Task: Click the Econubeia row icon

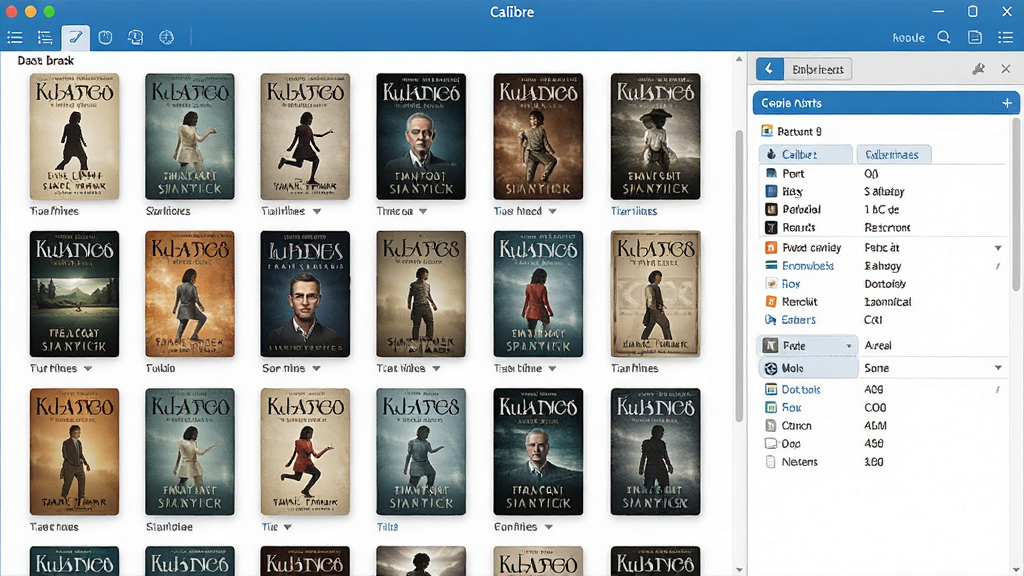Action: 771,265
